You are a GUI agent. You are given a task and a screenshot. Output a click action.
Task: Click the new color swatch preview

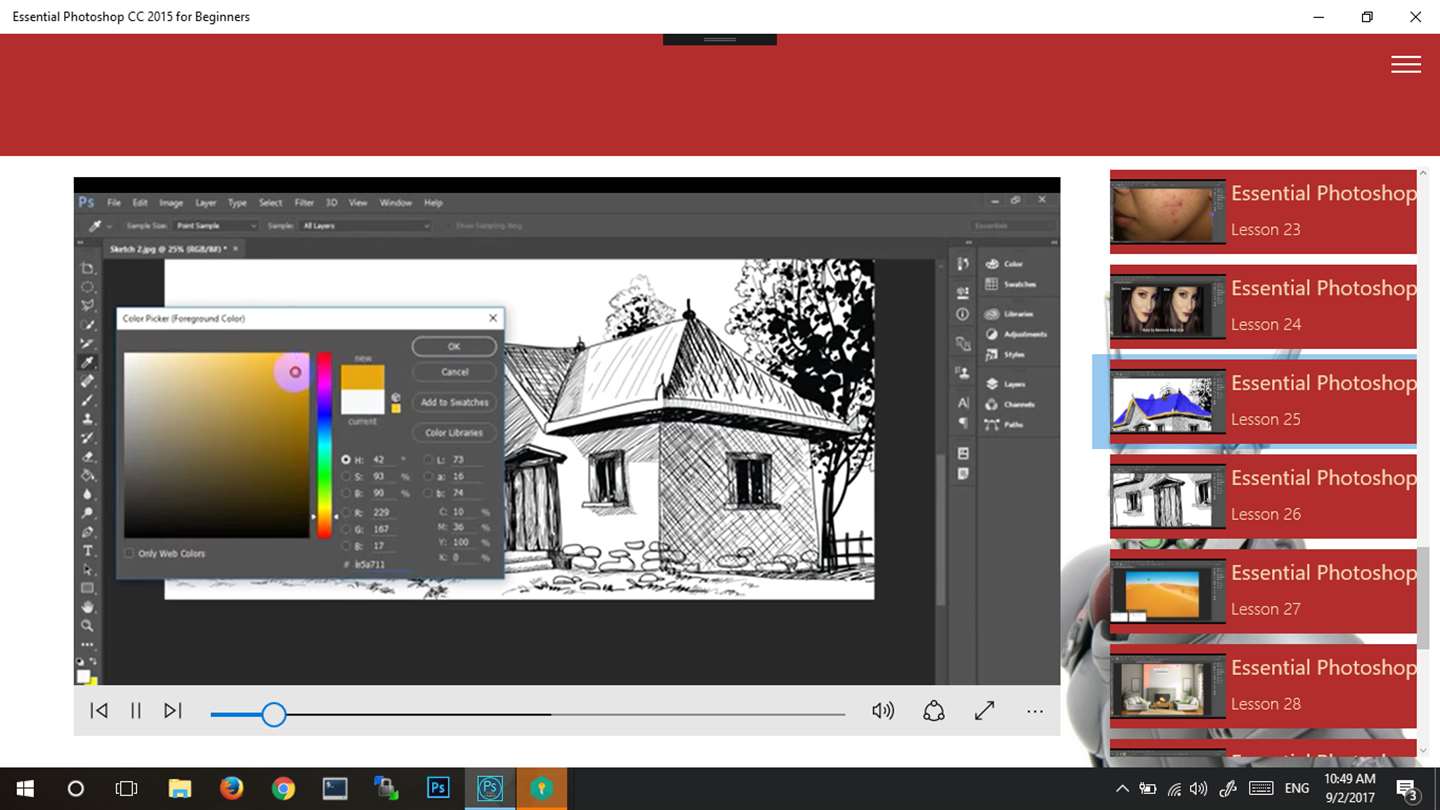(363, 377)
